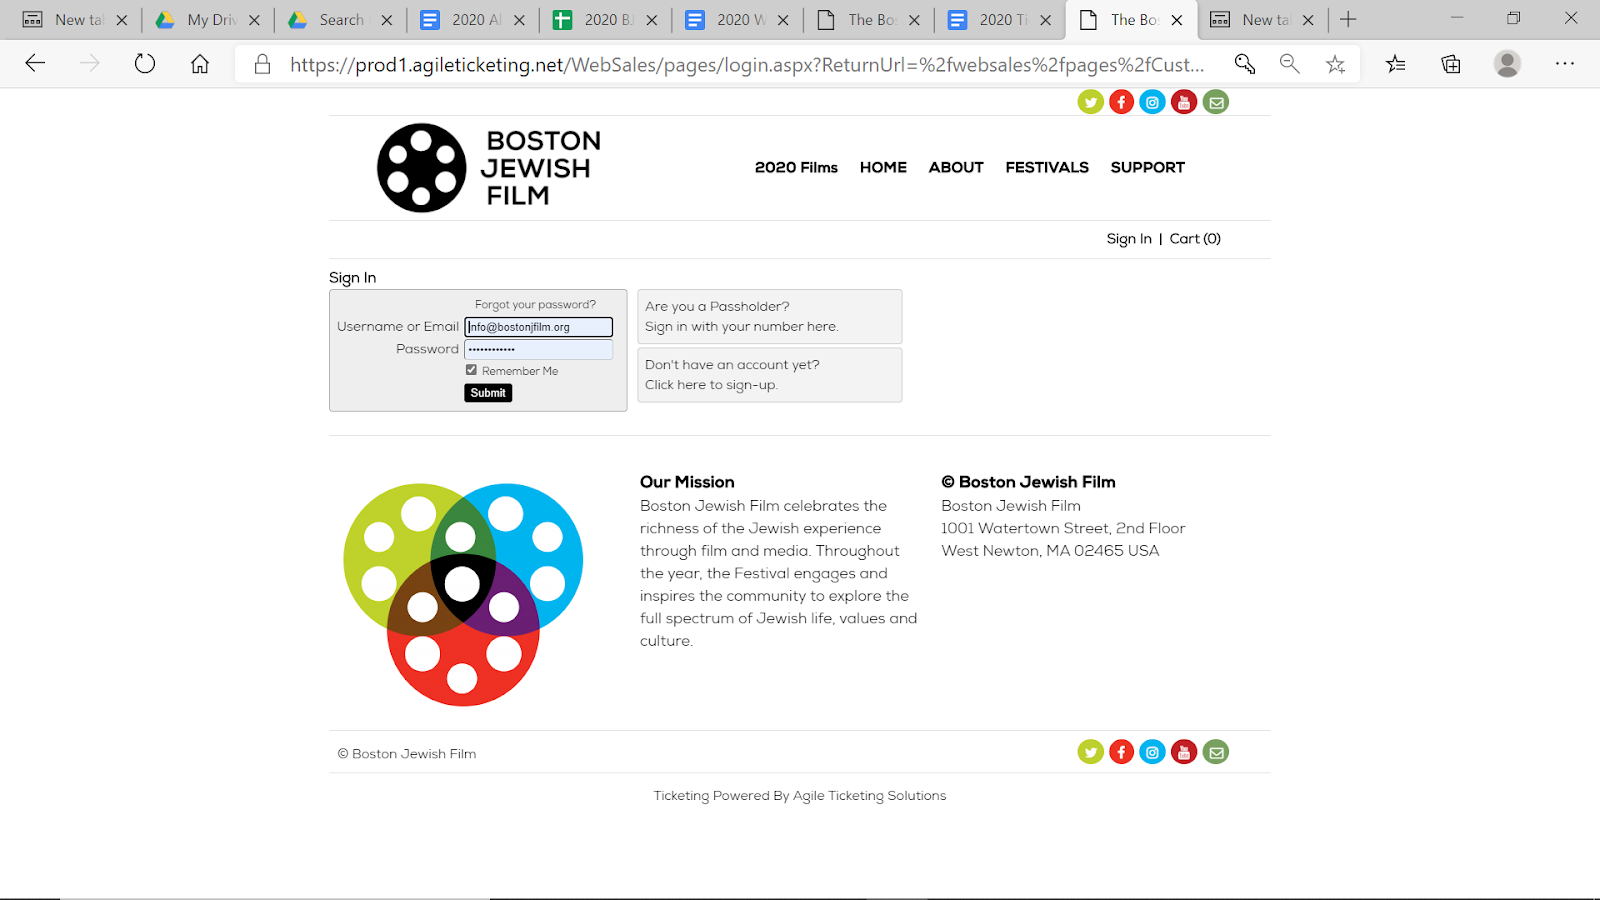Click the Submit button
The height and width of the screenshot is (900, 1600).
pyautogui.click(x=488, y=393)
